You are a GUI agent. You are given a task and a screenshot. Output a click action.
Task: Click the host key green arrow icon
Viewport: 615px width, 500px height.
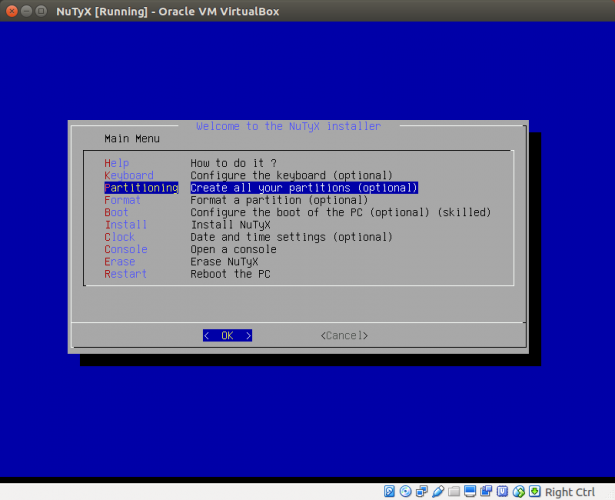(535, 491)
